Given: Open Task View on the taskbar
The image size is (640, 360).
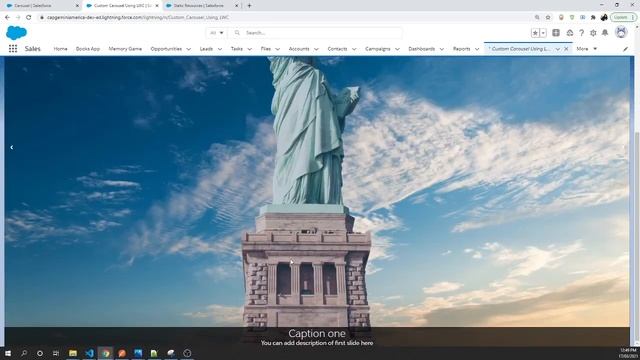Looking at the screenshot, I should click(x=56, y=353).
